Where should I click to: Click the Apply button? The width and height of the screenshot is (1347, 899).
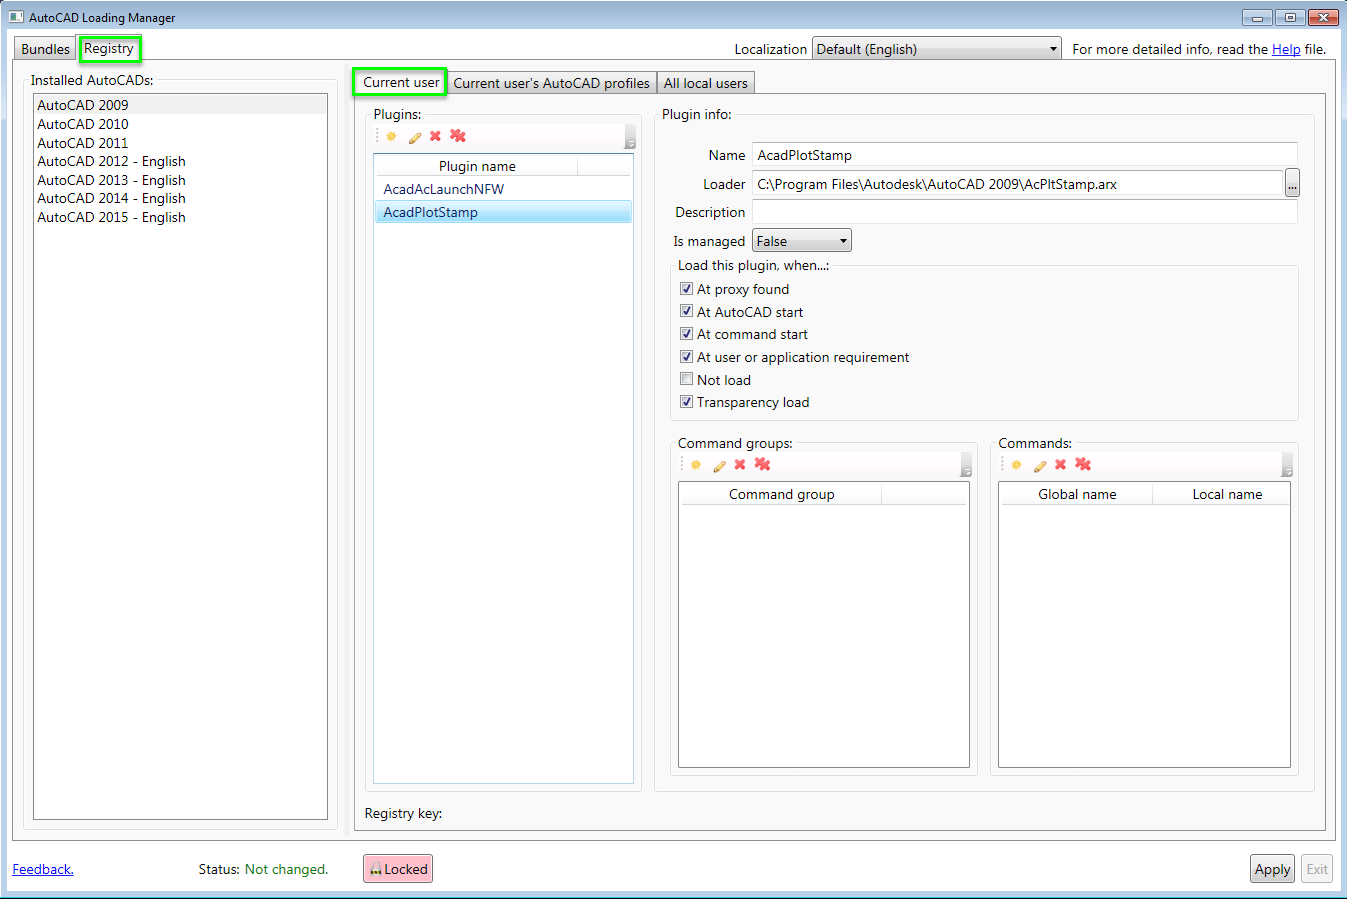(1273, 869)
